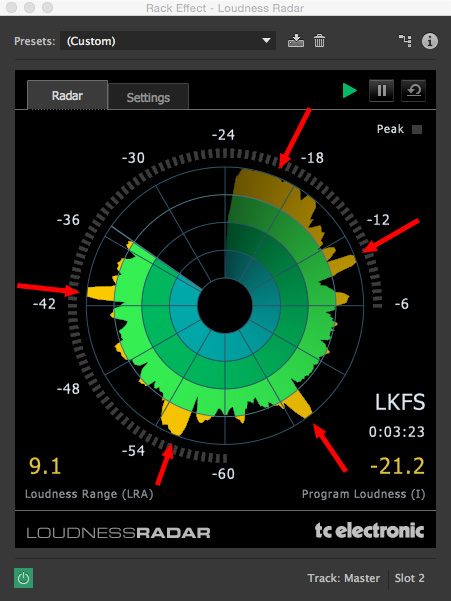Screen dimensions: 451x601
Task: Click the -36 scale label
Action: pyautogui.click(x=68, y=220)
